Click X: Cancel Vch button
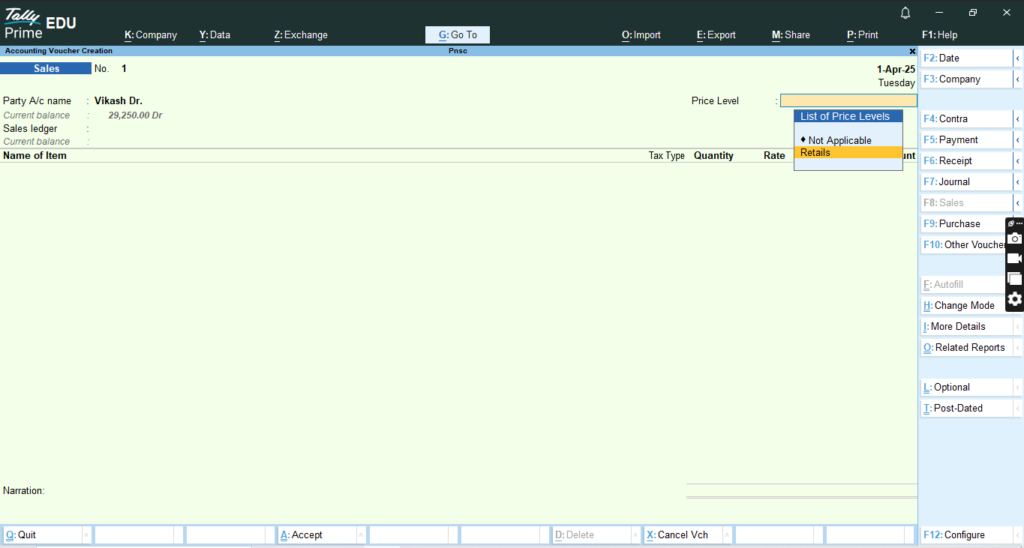Viewport: 1024px width, 548px height. pyautogui.click(x=682, y=535)
